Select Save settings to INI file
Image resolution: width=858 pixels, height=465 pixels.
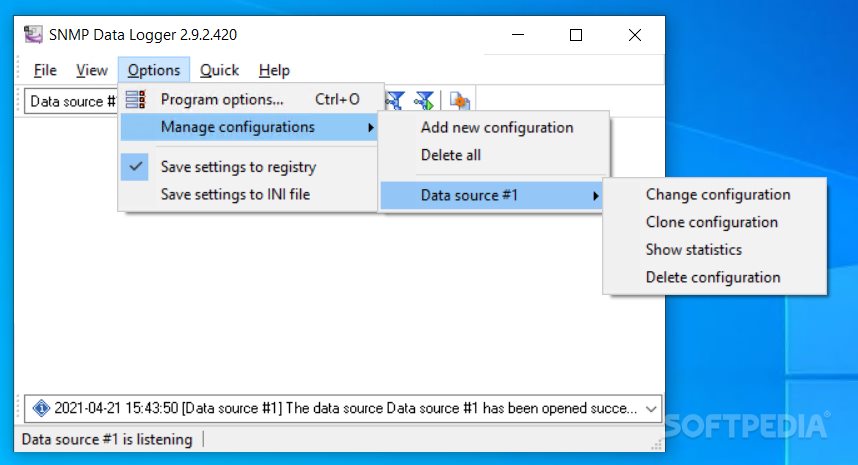click(x=248, y=194)
